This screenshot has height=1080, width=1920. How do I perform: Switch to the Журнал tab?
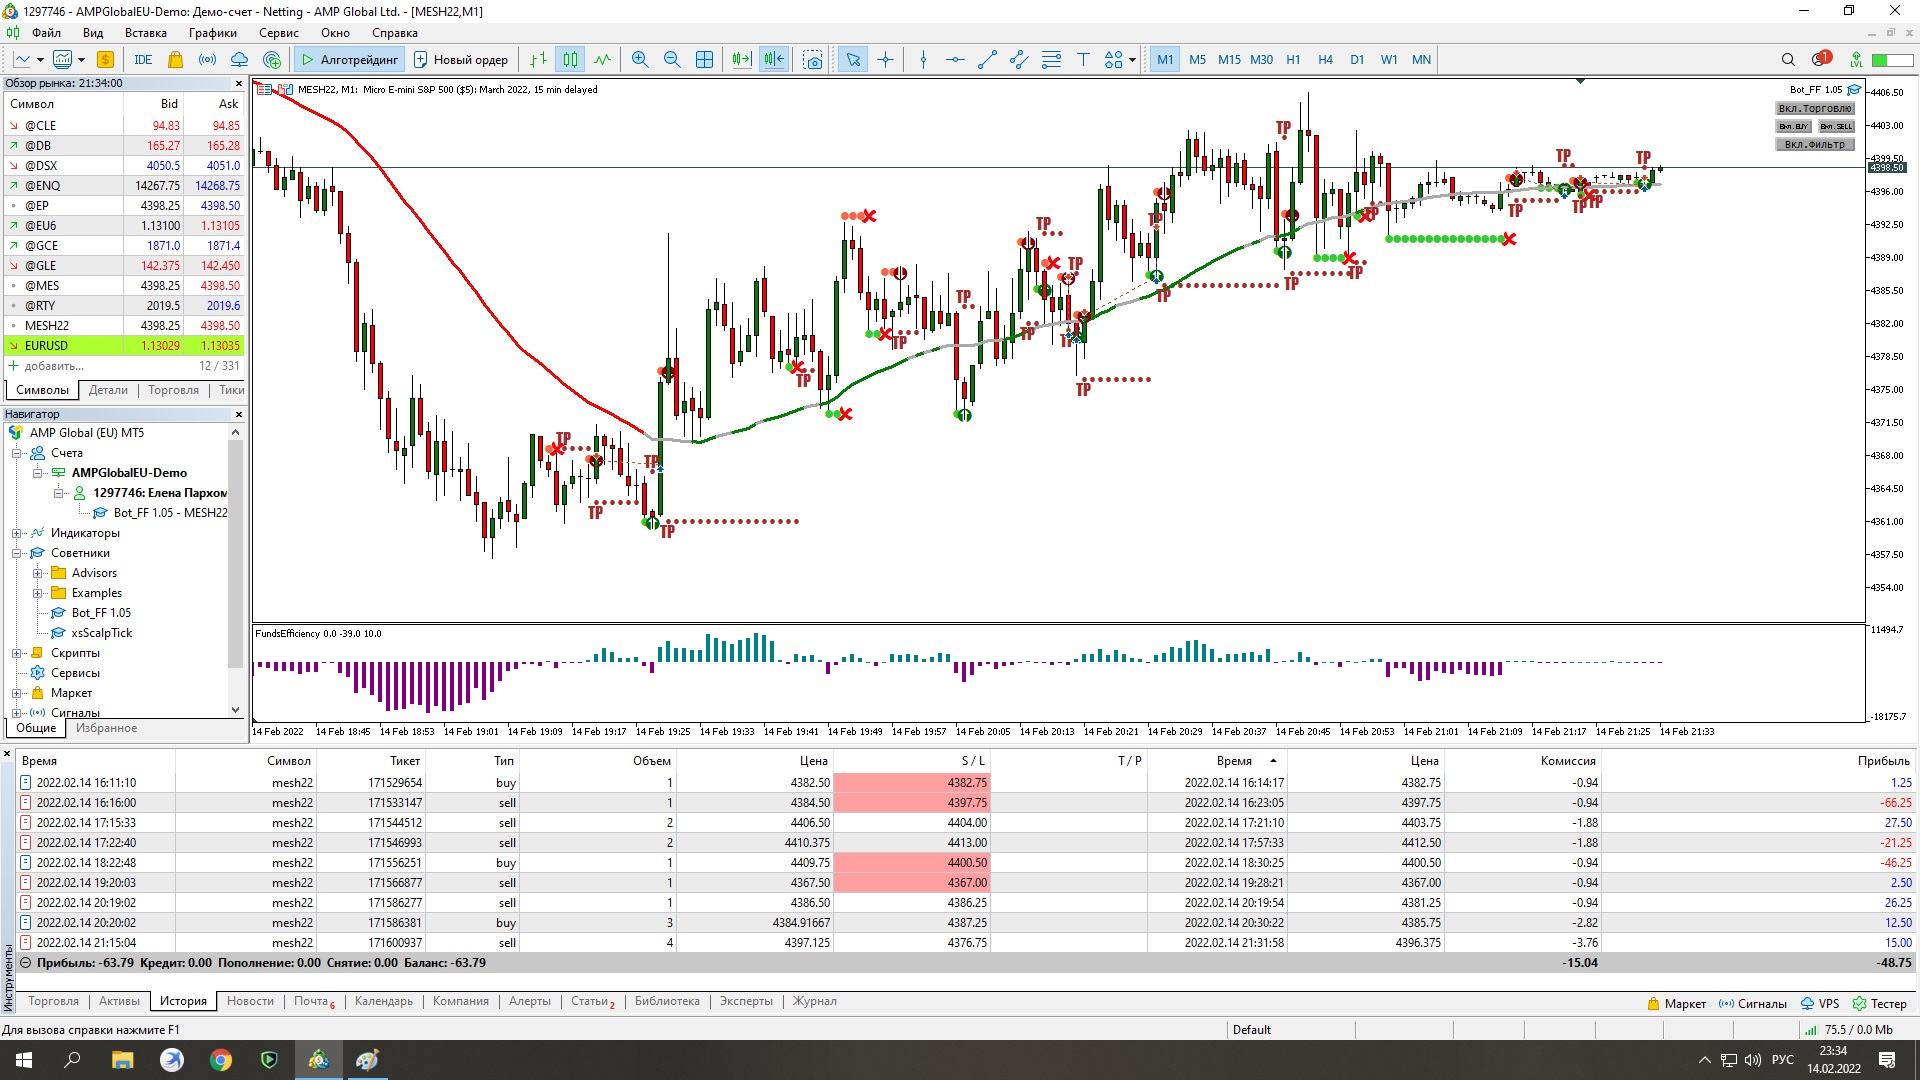pyautogui.click(x=815, y=1001)
